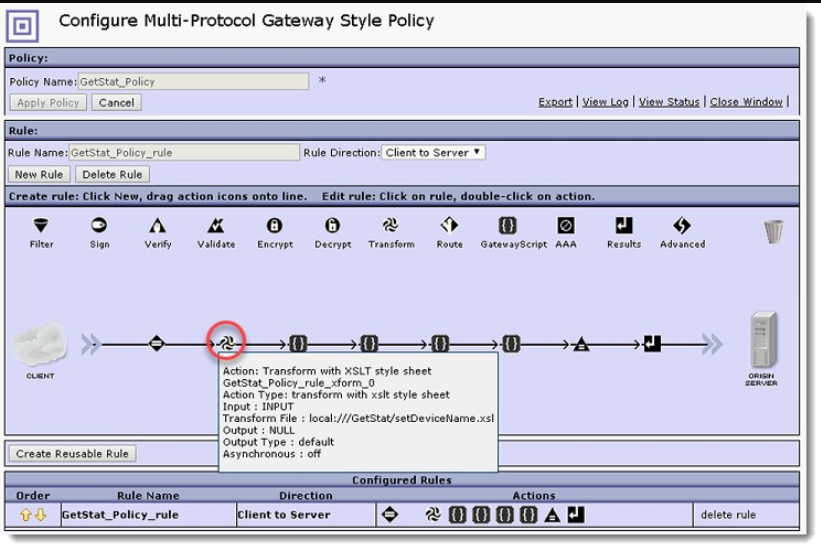821x546 pixels.
Task: Open the Export link
Action: point(555,102)
